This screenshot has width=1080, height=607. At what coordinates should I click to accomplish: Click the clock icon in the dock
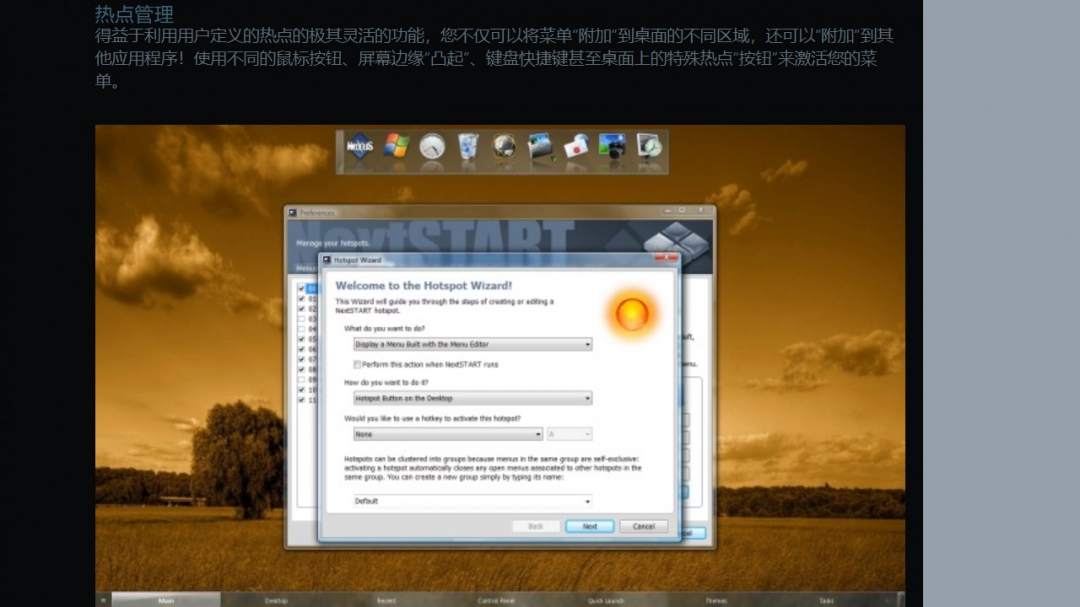pyautogui.click(x=431, y=147)
